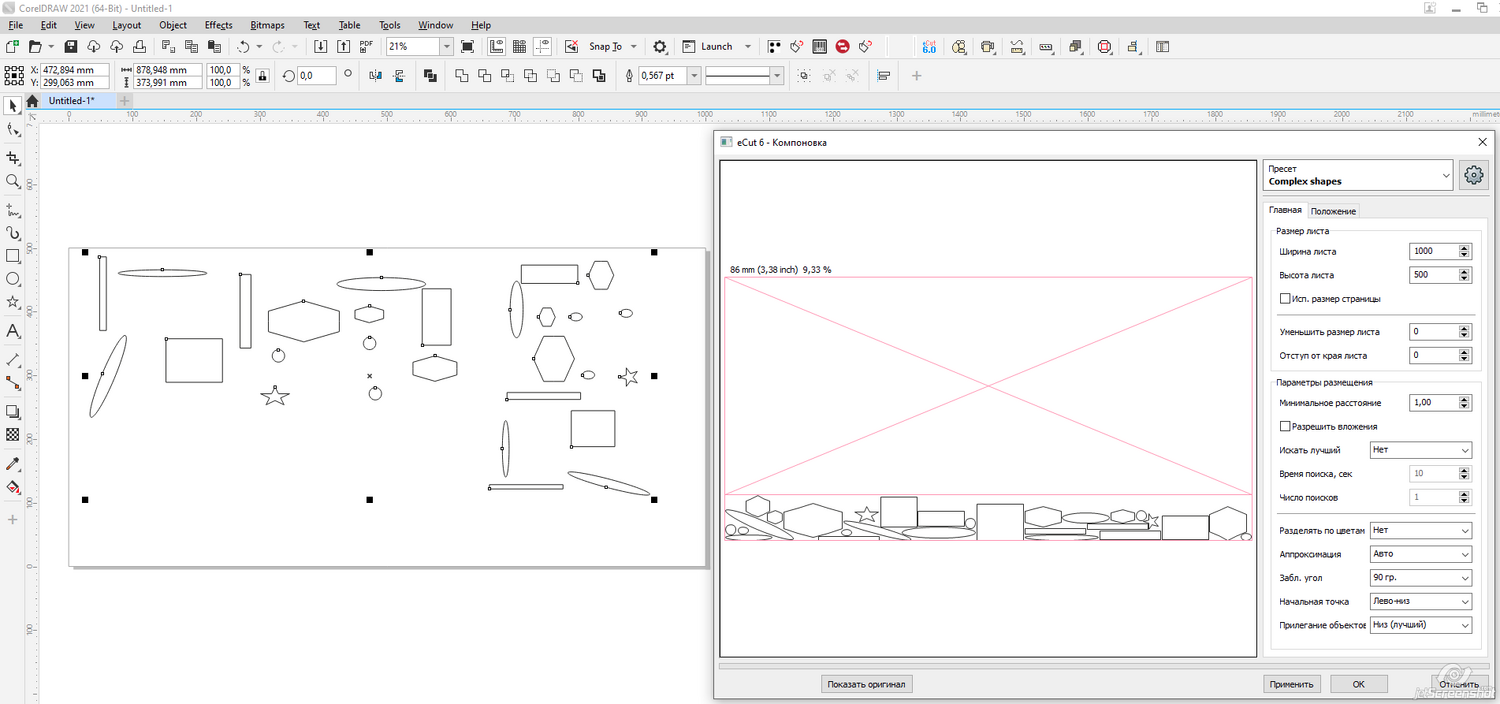
Task: Click the New document icon
Action: click(x=12, y=46)
